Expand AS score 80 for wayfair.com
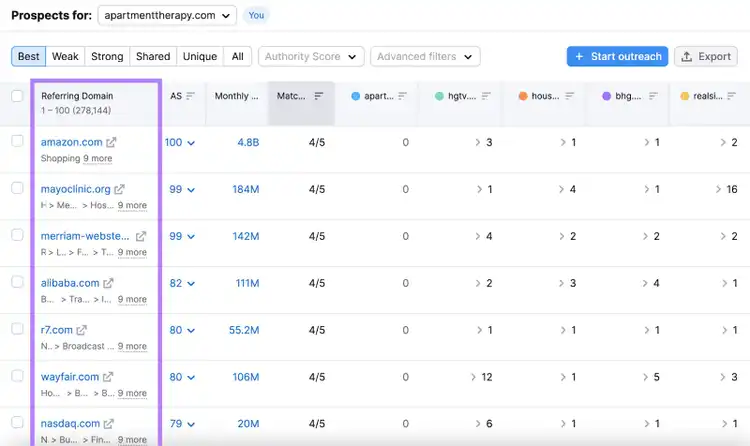The image size is (750, 446). click(182, 377)
